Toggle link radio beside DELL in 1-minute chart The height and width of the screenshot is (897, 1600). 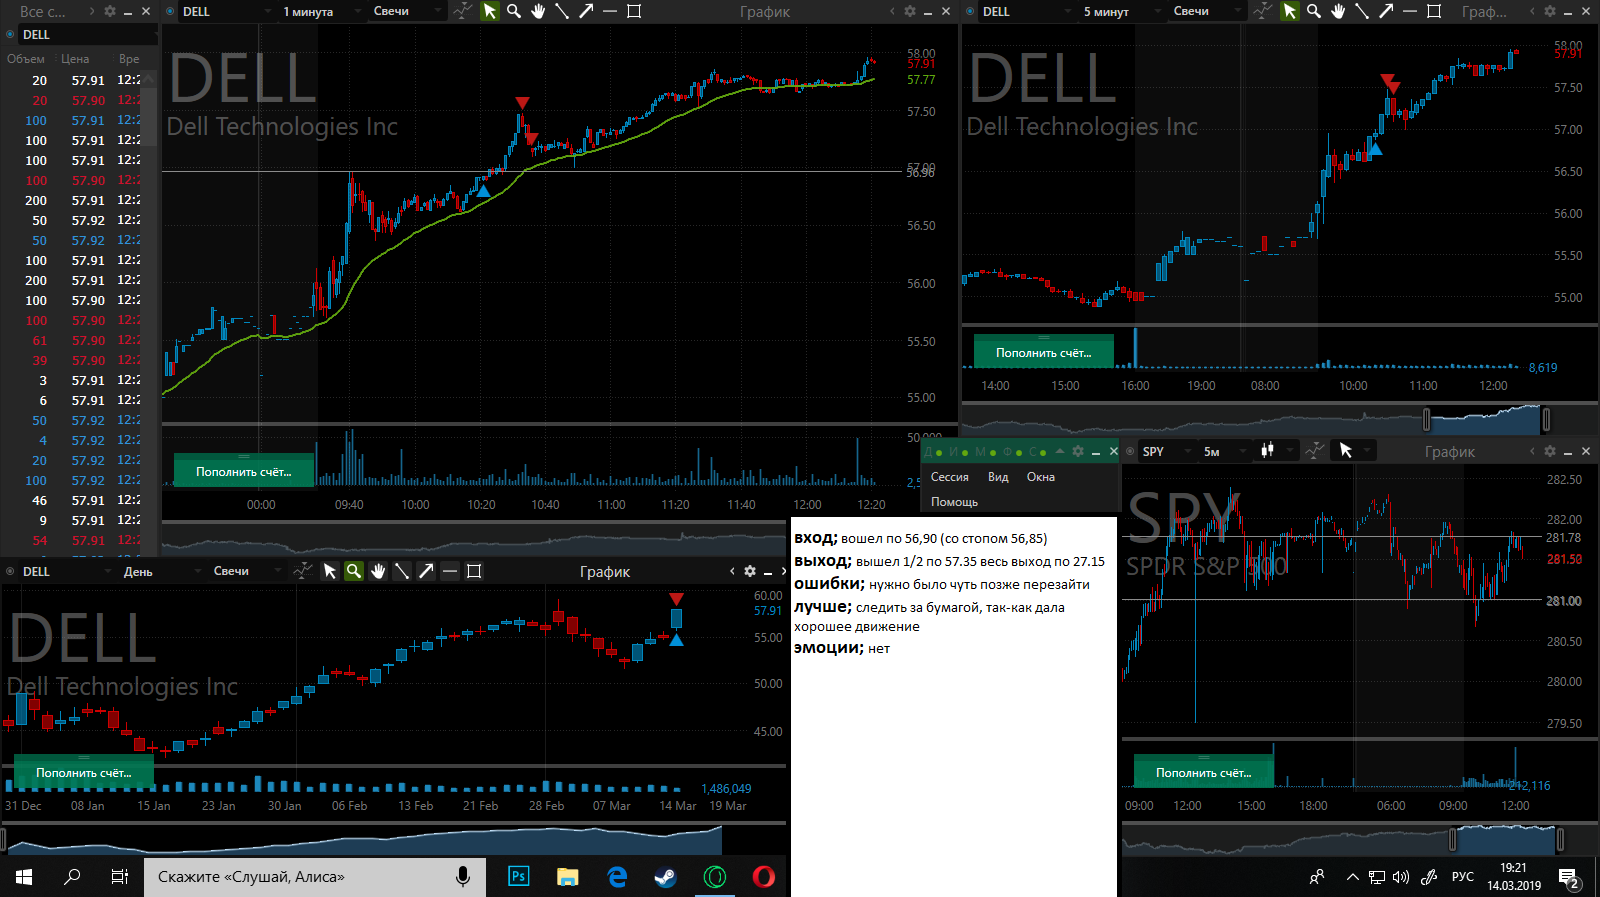(170, 11)
